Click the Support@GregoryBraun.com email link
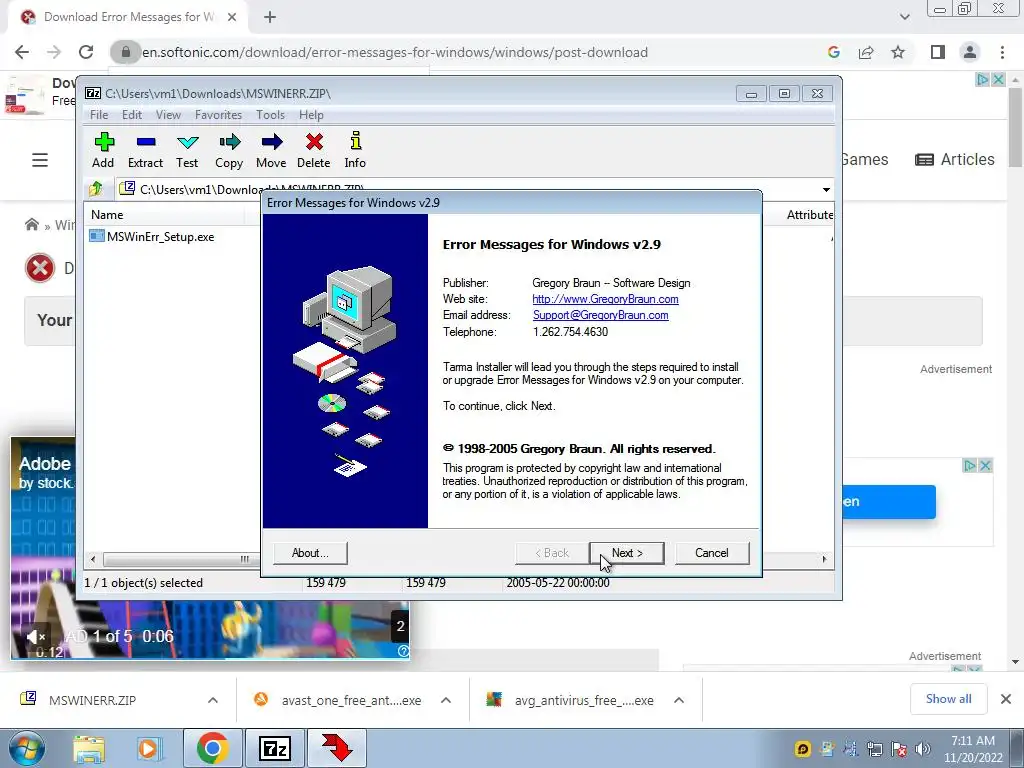The width and height of the screenshot is (1024, 768). (601, 315)
